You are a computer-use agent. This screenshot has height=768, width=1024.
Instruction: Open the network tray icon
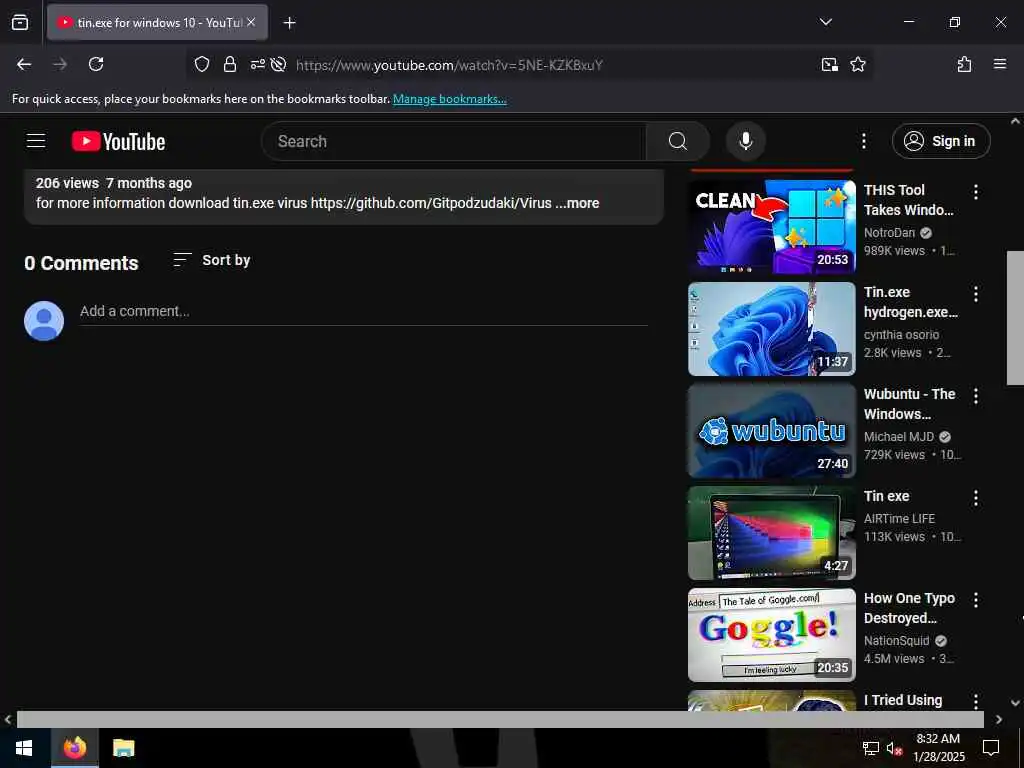pyautogui.click(x=871, y=748)
